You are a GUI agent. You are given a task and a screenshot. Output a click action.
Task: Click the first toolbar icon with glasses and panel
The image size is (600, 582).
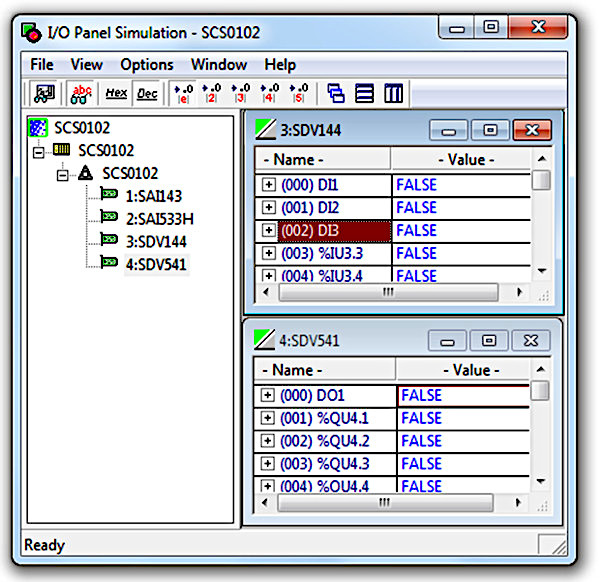(45, 93)
